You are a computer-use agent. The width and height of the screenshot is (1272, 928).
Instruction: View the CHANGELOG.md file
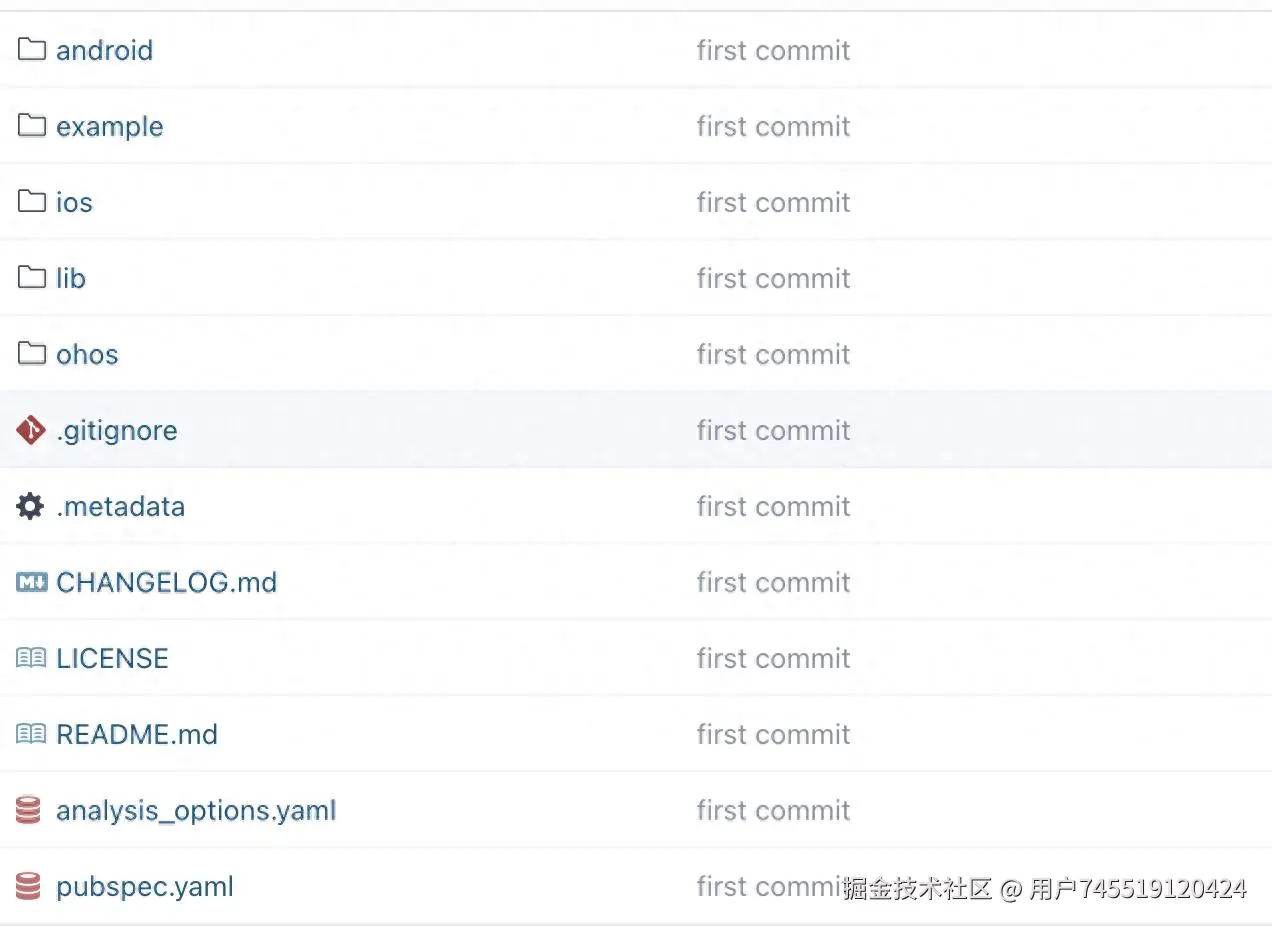pyautogui.click(x=166, y=582)
